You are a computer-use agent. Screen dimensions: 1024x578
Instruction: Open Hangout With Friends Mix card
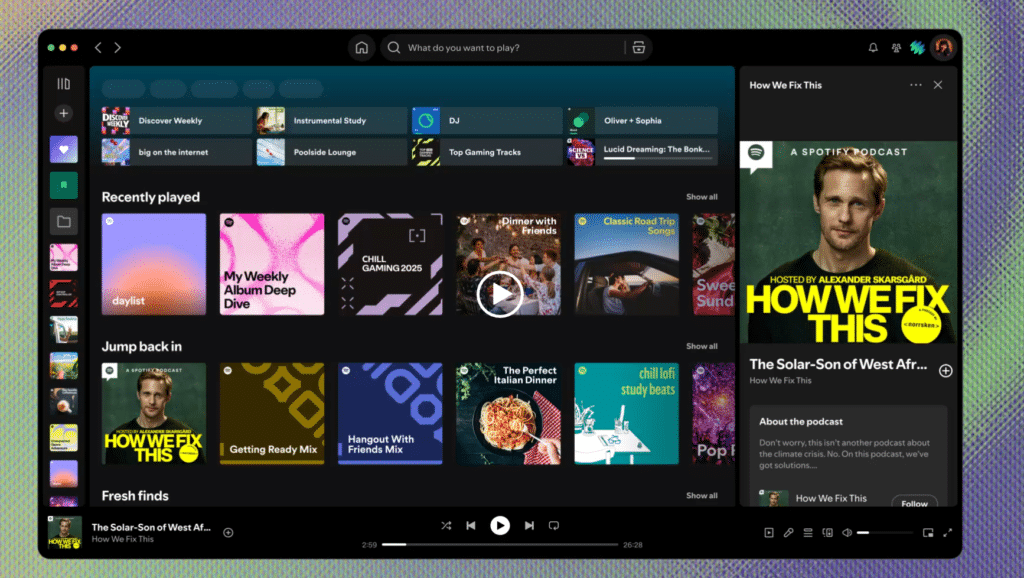coord(390,414)
